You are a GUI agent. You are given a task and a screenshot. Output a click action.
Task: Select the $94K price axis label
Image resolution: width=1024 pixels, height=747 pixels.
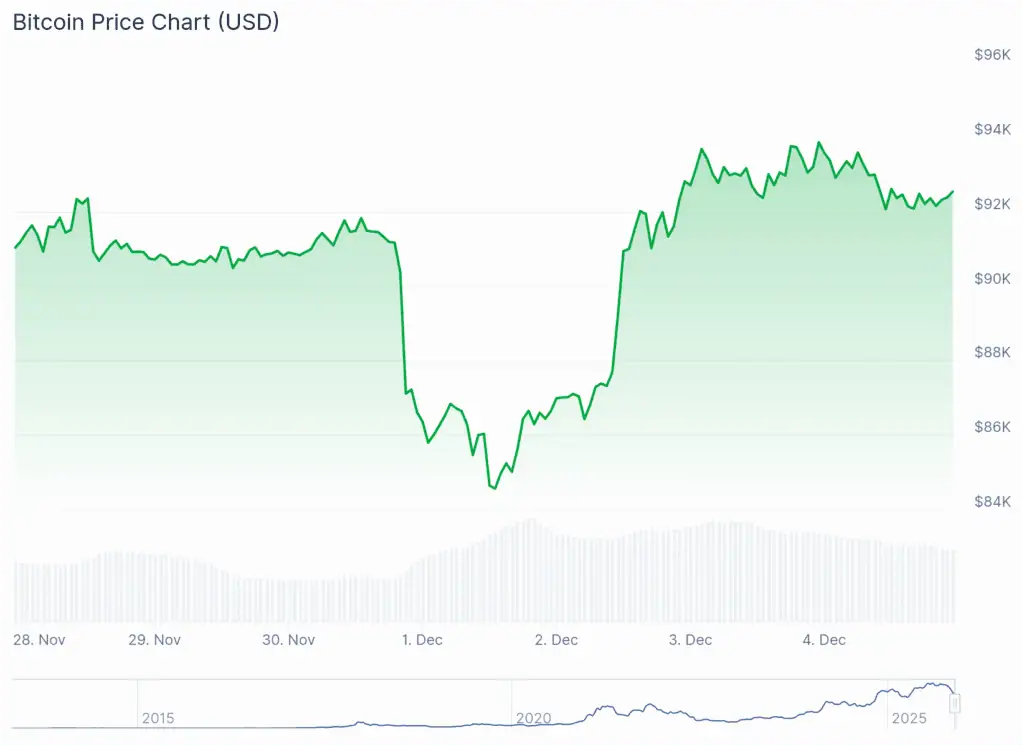[x=992, y=129]
